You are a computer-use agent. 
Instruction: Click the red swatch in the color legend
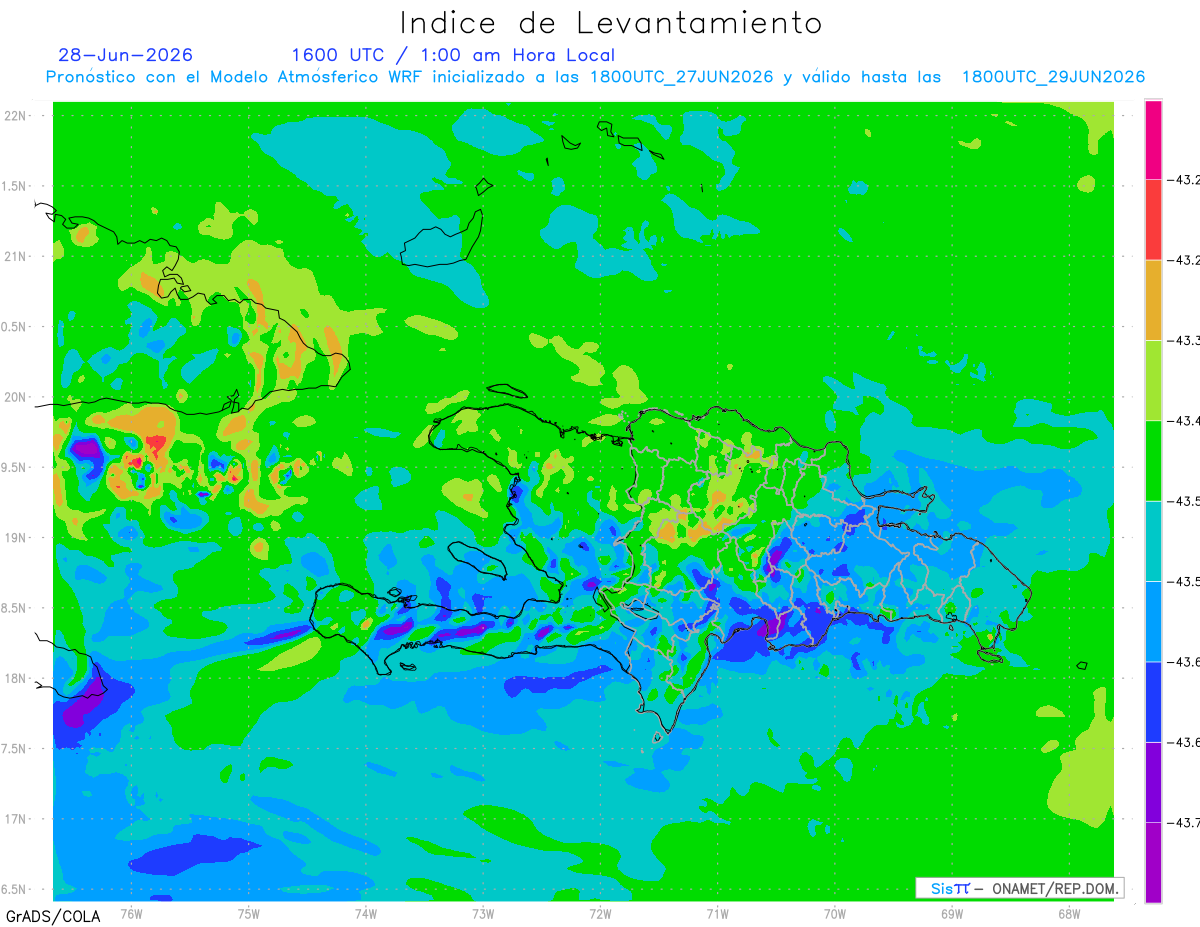point(1153,220)
